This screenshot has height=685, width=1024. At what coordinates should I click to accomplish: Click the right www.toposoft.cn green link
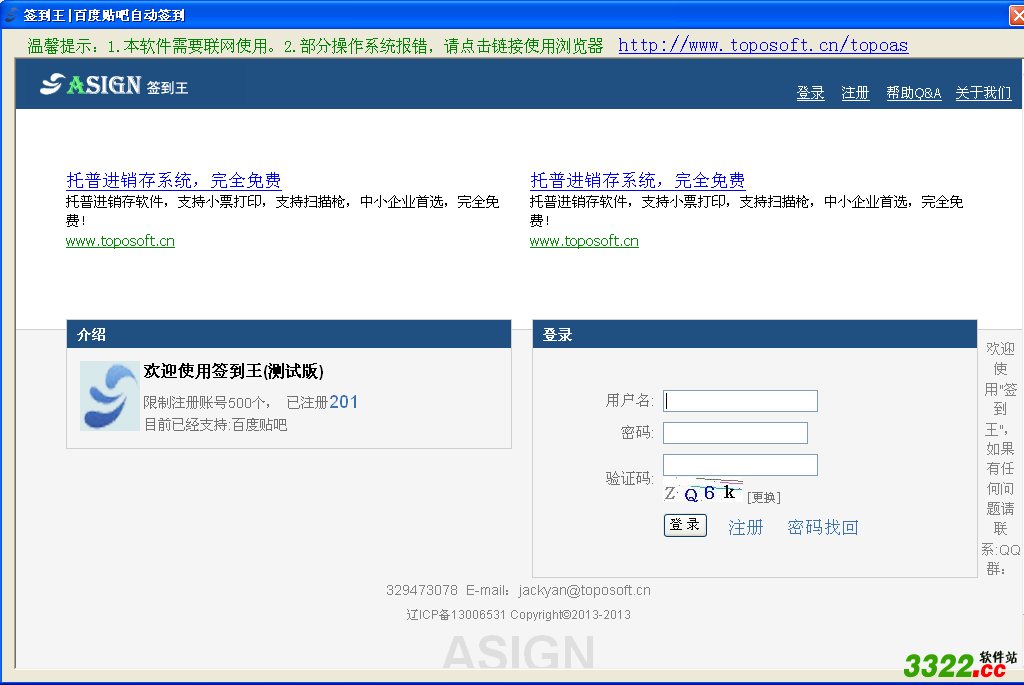pyautogui.click(x=584, y=241)
